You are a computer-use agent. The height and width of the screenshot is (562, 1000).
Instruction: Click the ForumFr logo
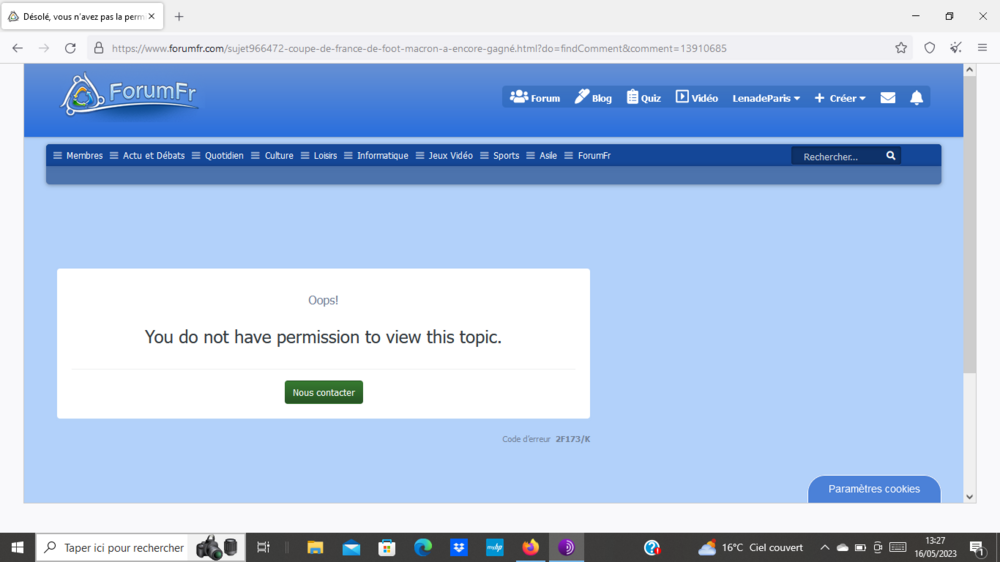coord(130,95)
